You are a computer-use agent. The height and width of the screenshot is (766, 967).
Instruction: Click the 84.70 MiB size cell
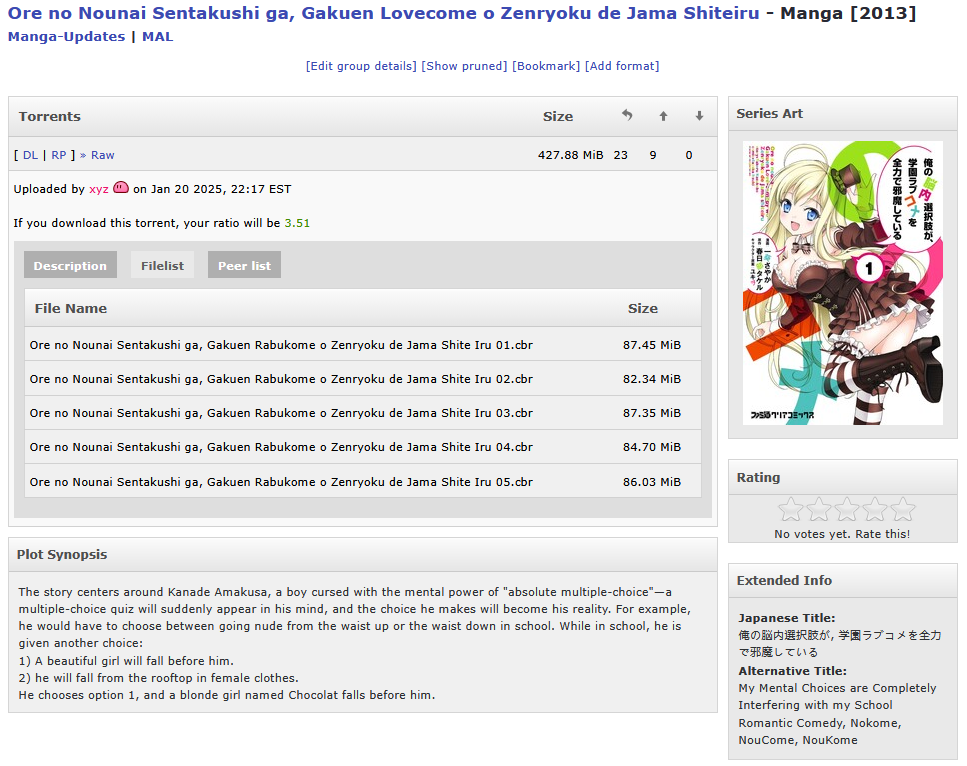pyautogui.click(x=652, y=447)
